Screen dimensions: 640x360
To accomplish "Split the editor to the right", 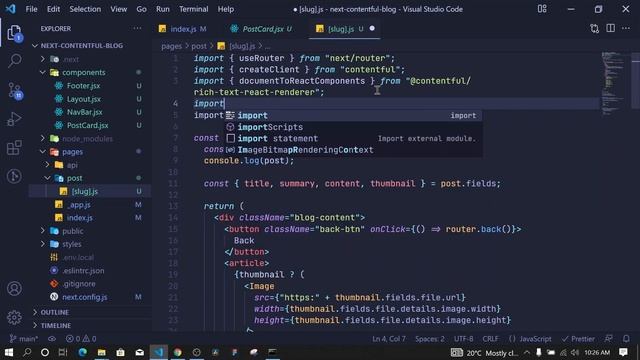I will [x=610, y=28].
